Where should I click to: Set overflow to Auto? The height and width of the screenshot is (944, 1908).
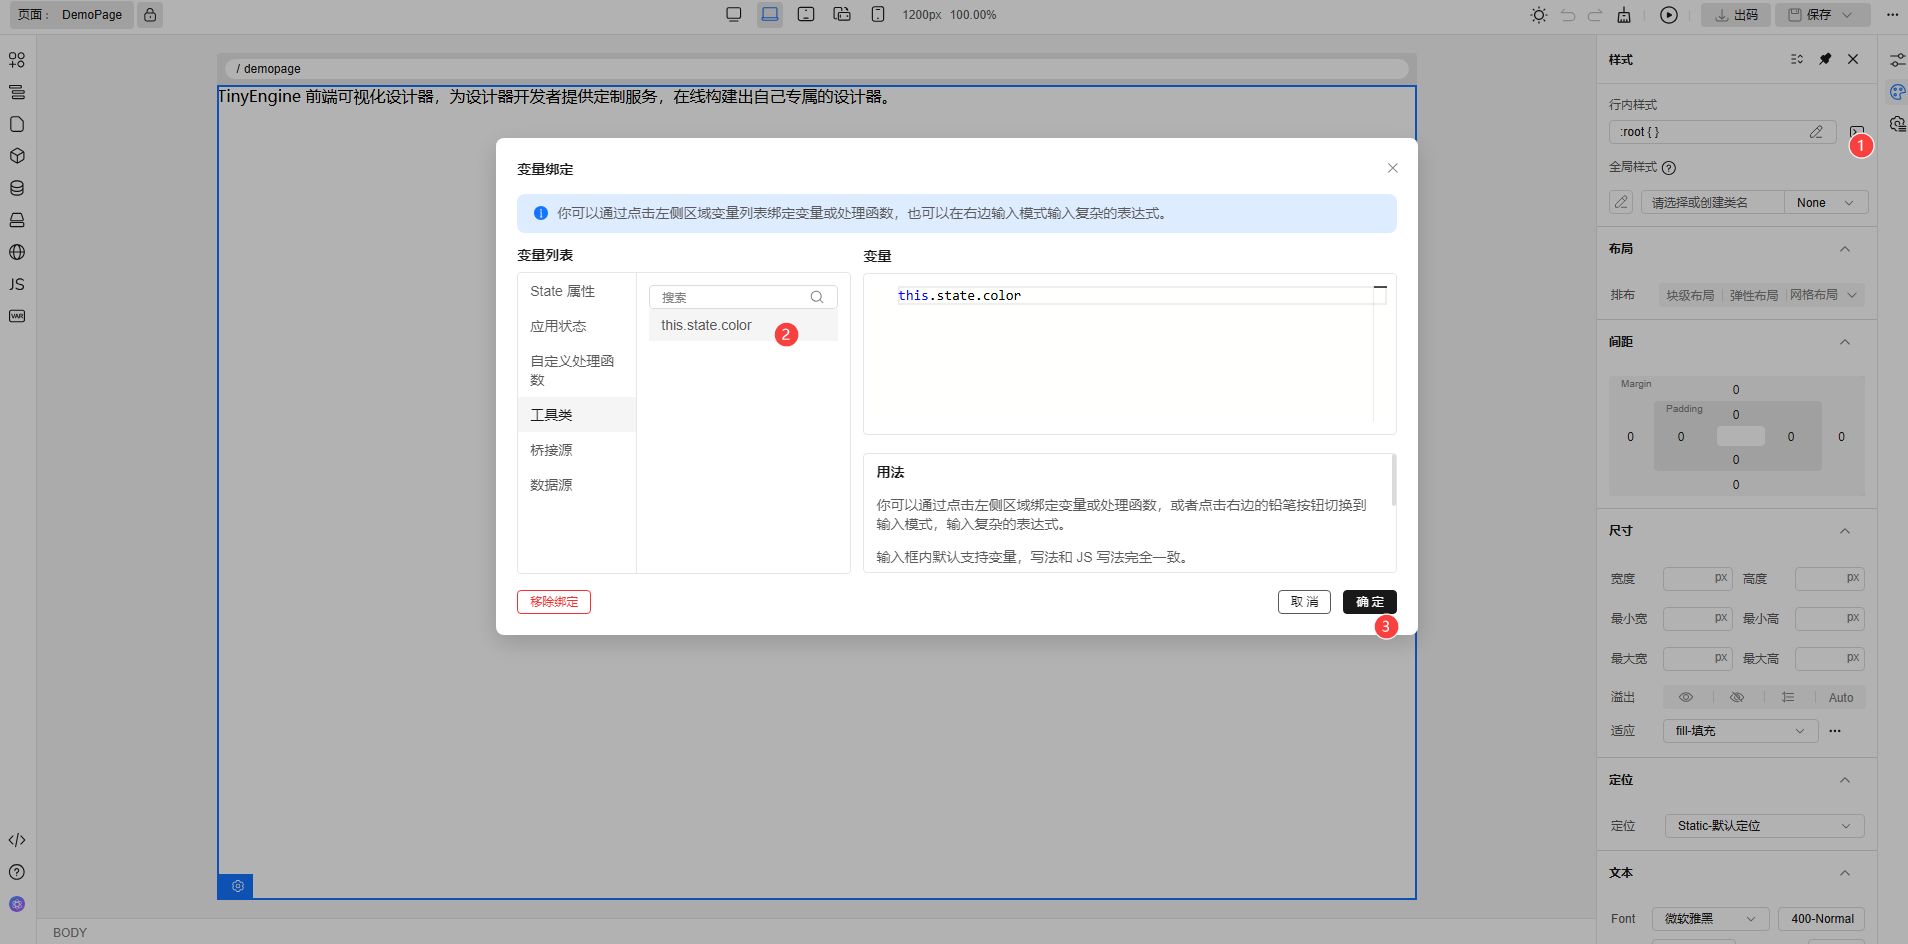click(x=1841, y=696)
